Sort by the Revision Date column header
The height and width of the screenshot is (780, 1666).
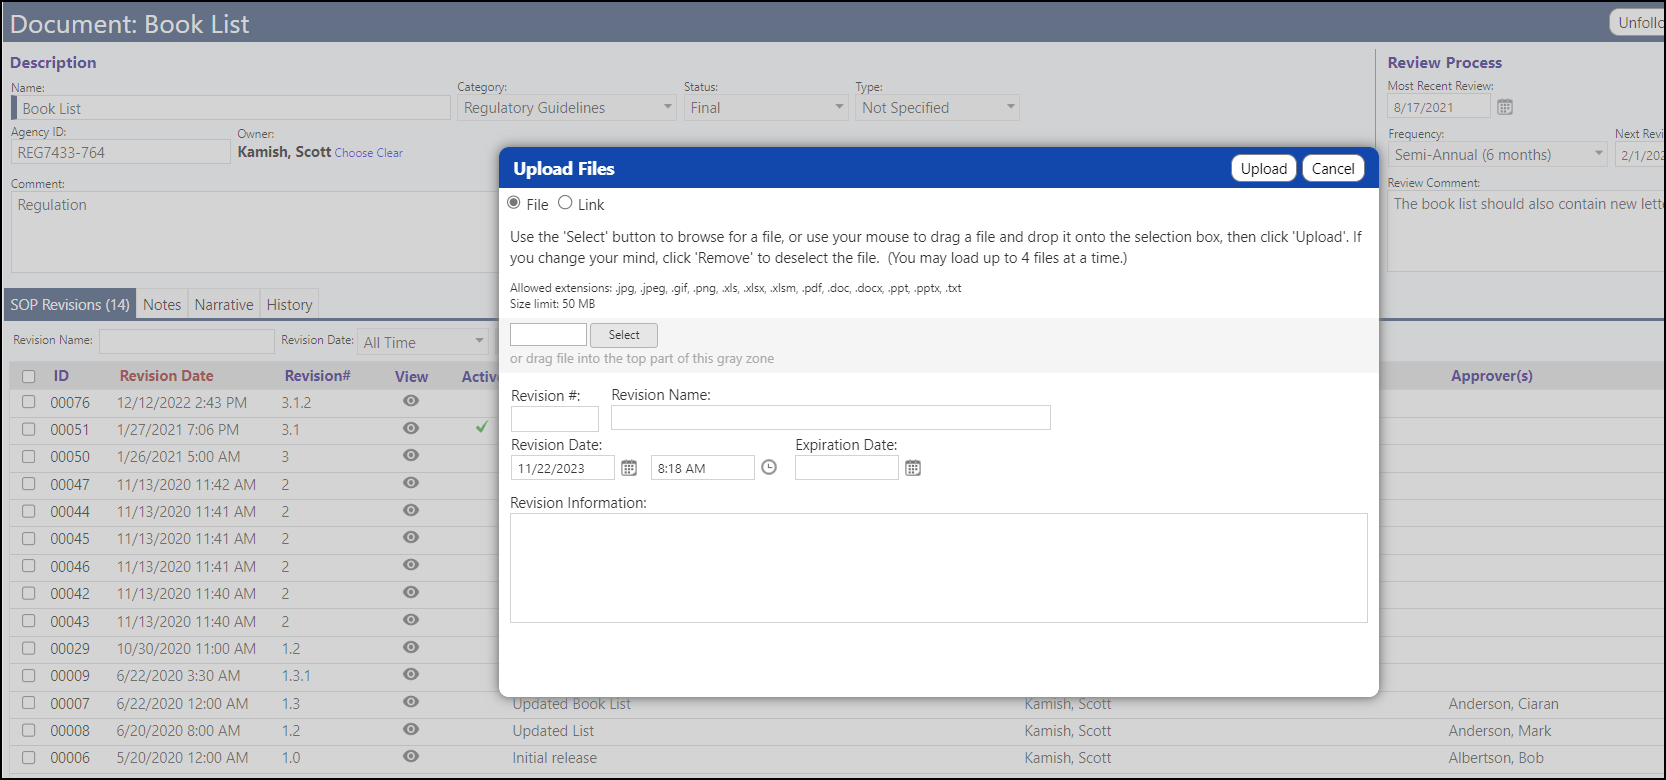(x=166, y=376)
